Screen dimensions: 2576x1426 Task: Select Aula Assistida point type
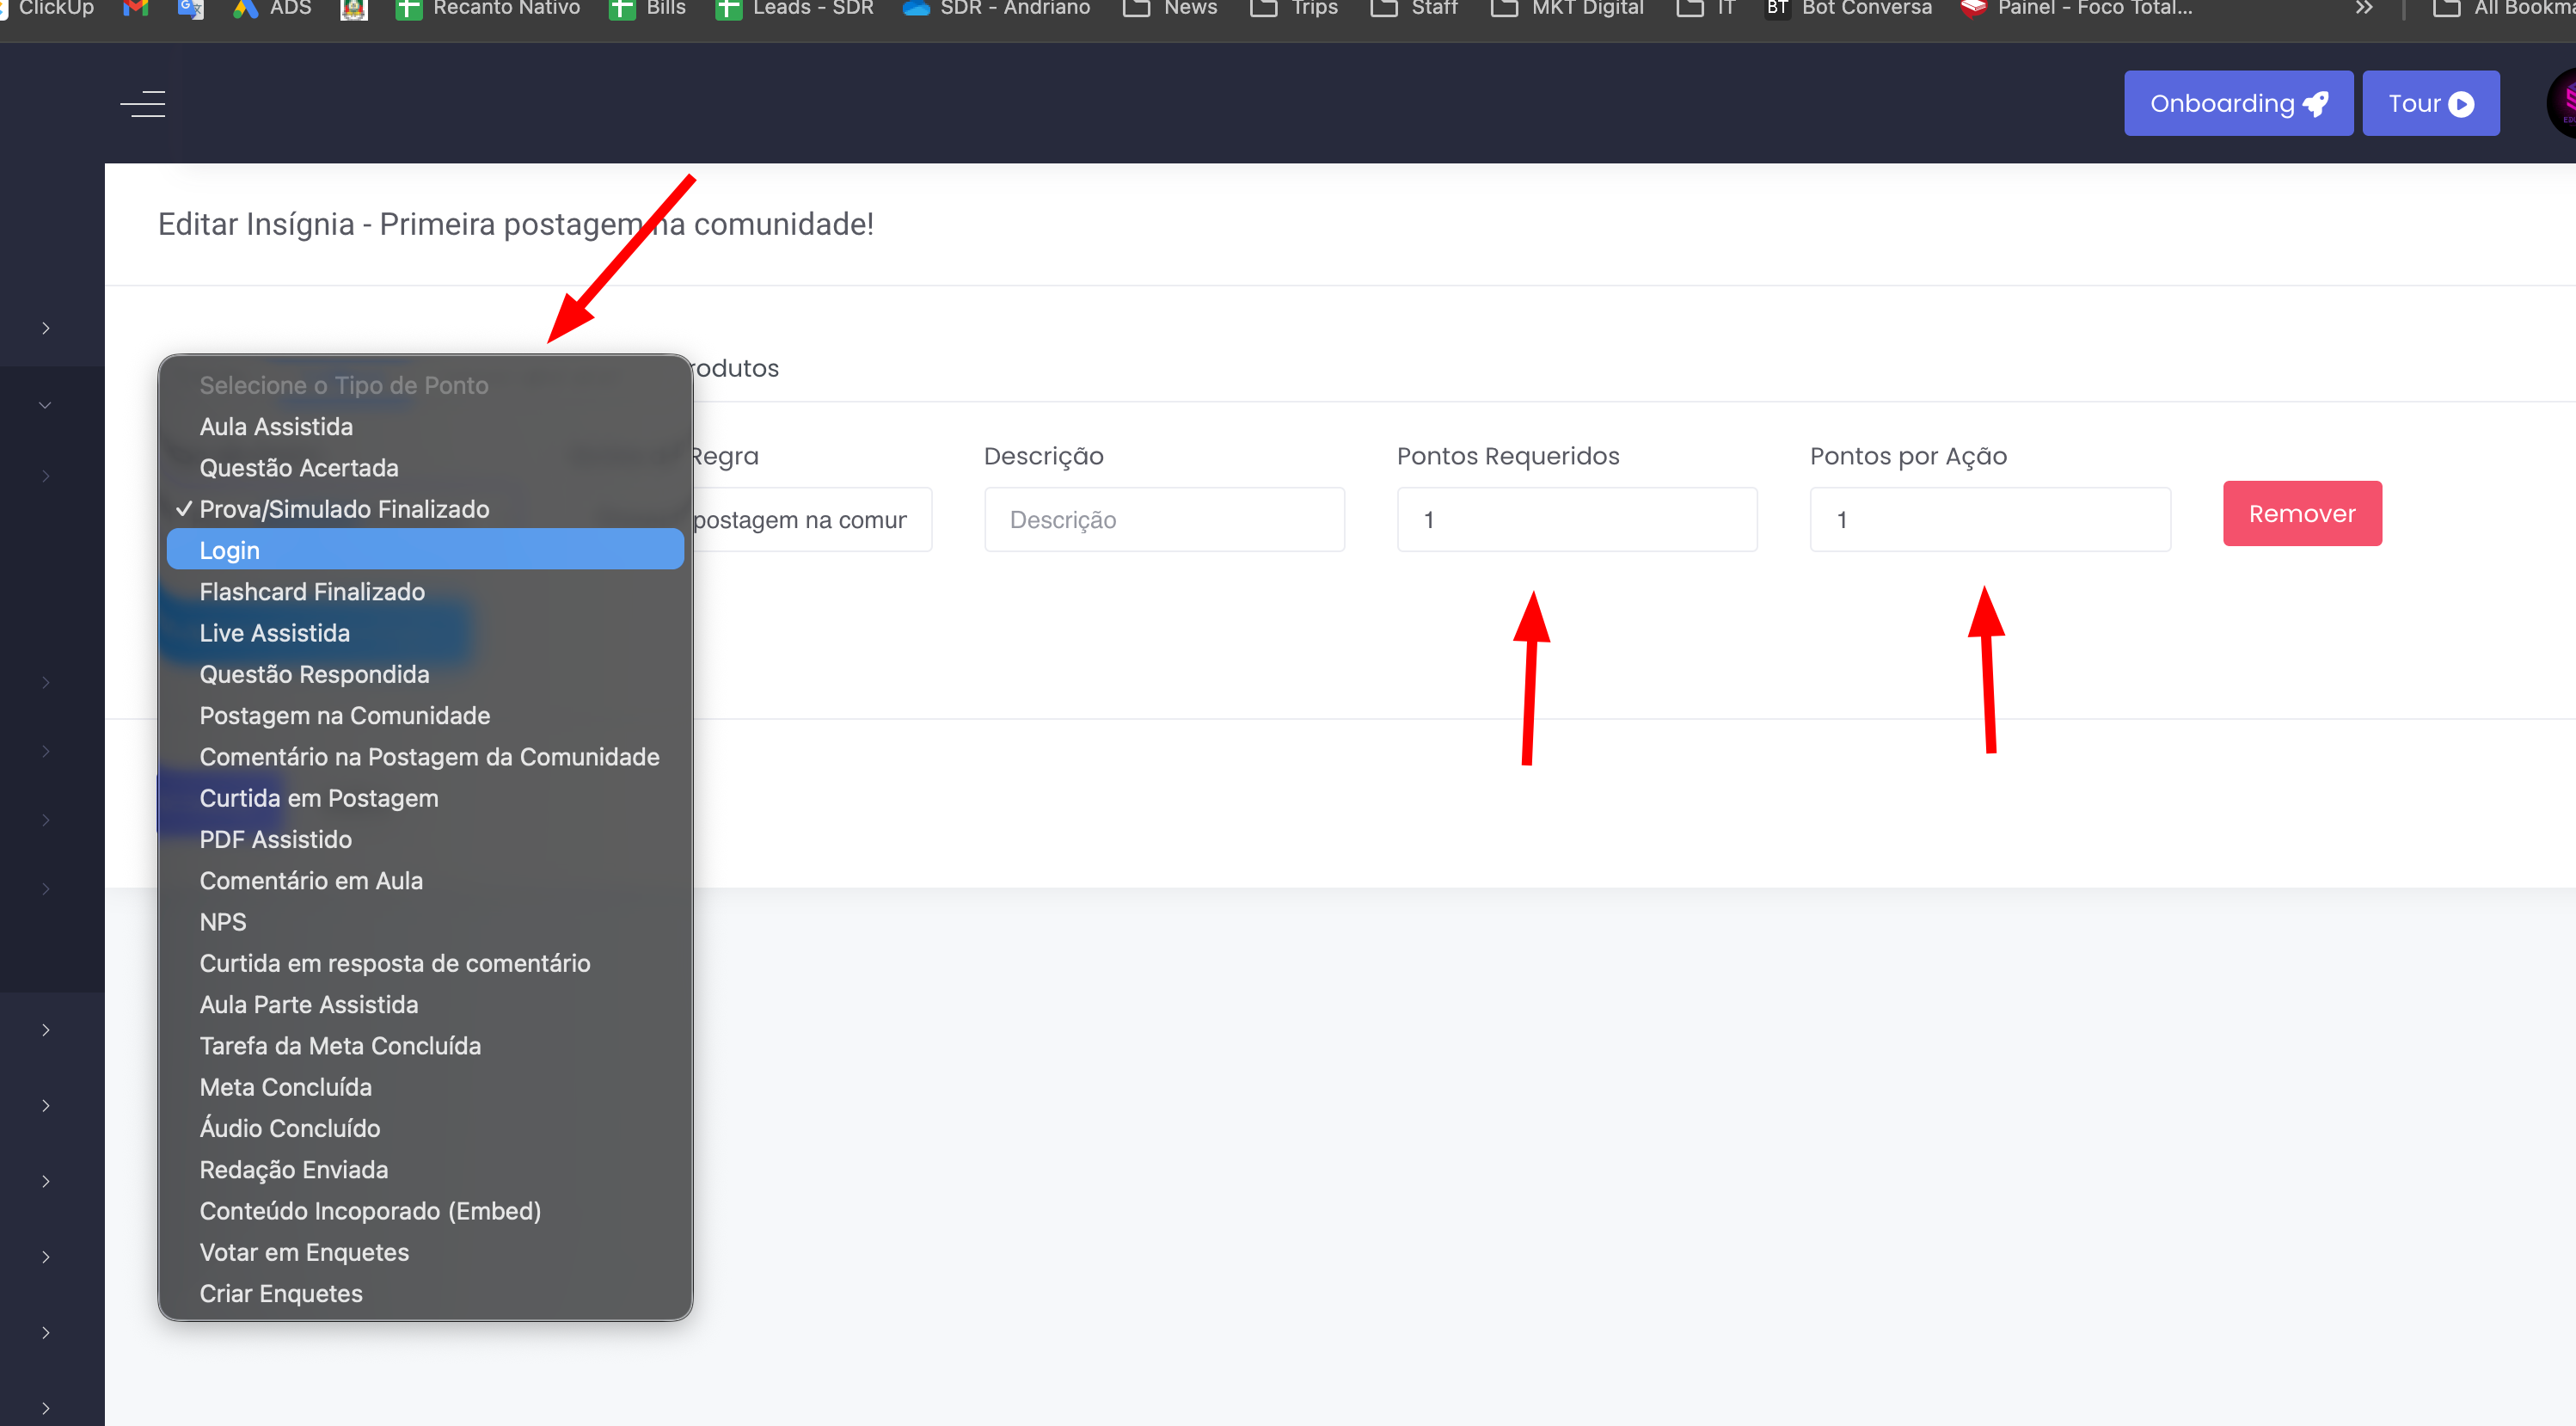276,426
